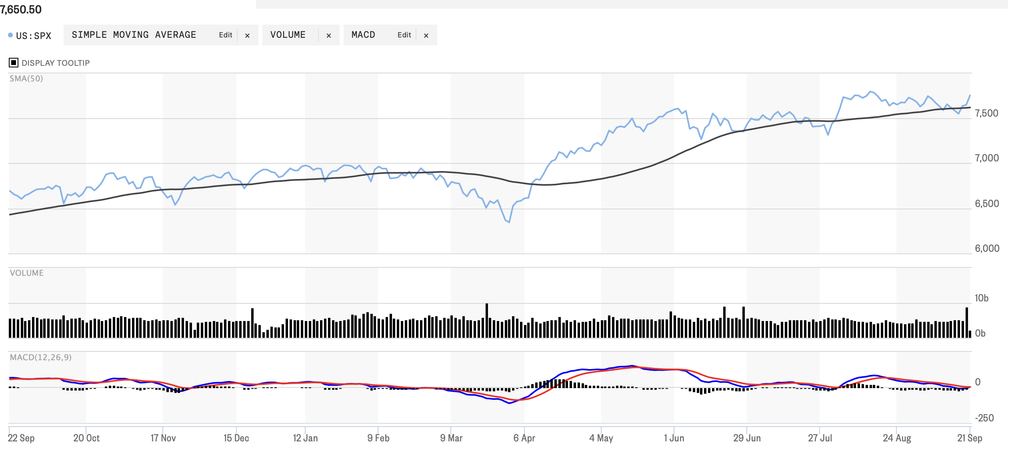Click the 15 Dec date marker

click(236, 438)
